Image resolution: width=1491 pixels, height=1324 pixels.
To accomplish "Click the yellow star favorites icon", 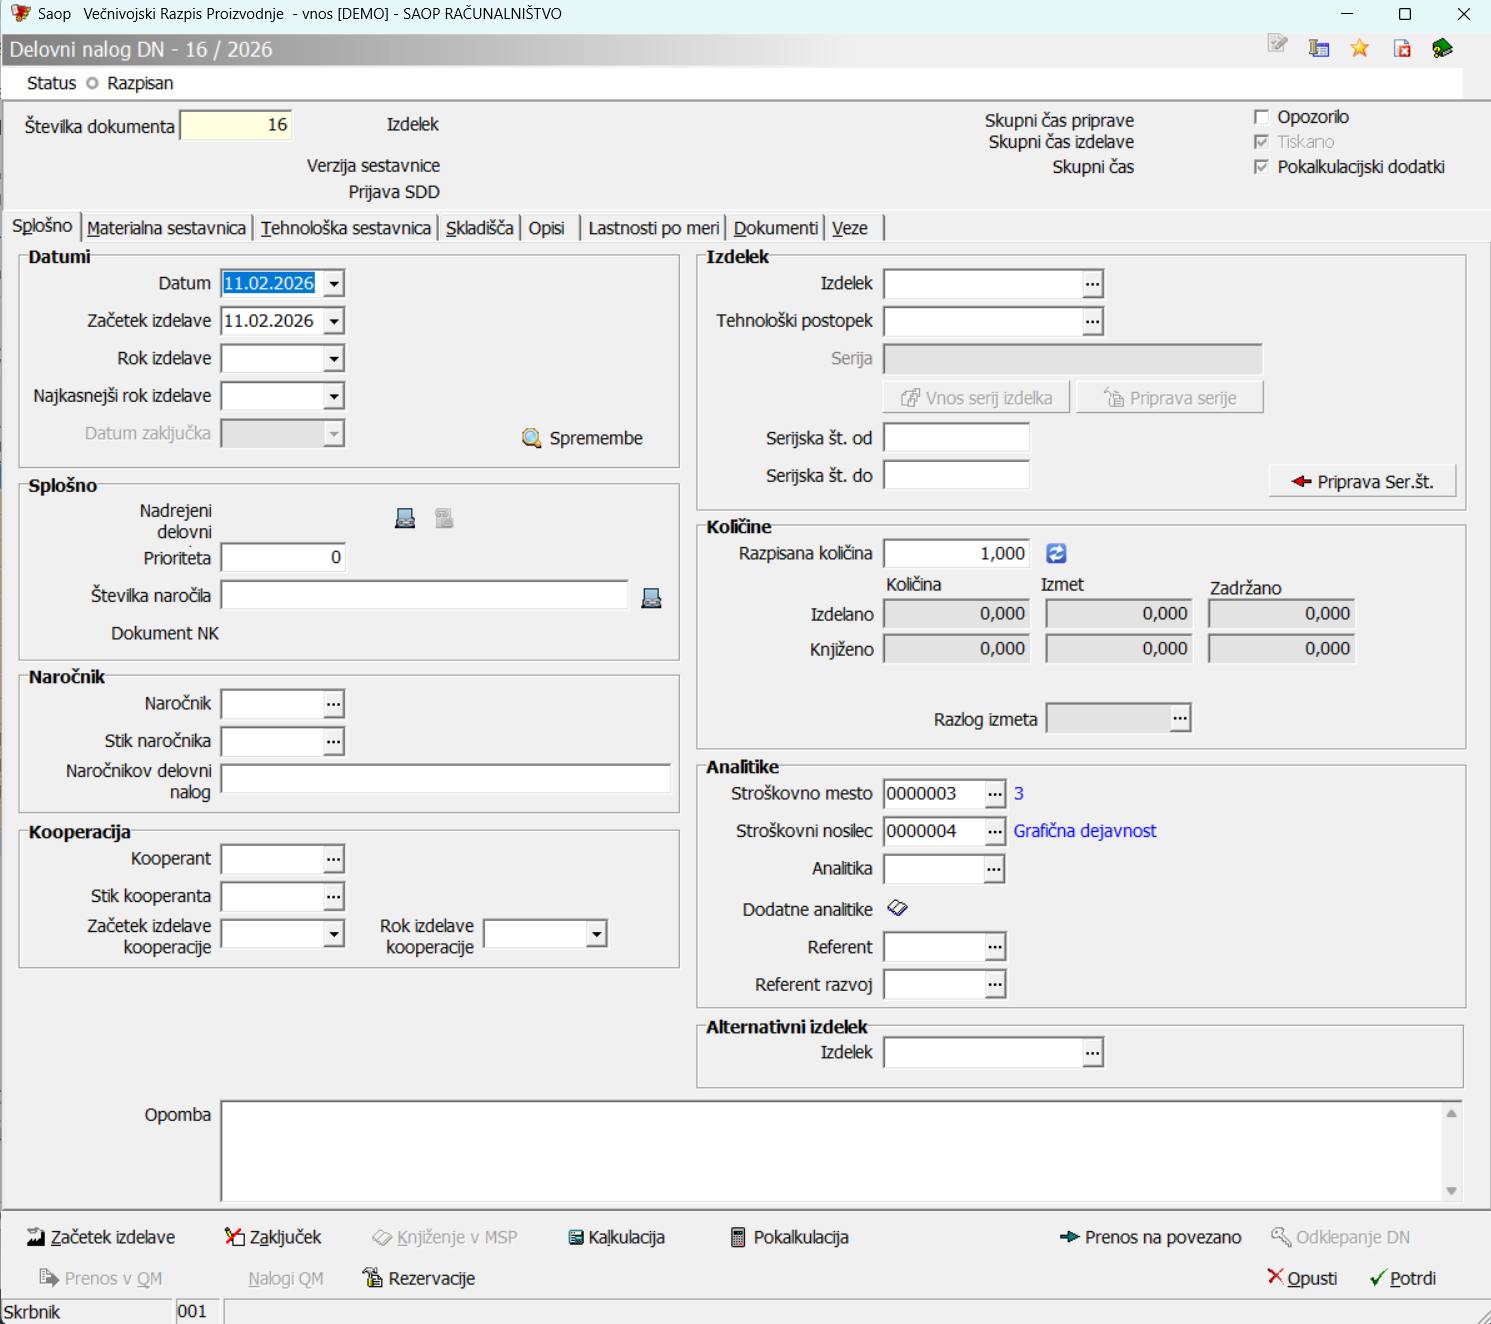I will [1359, 48].
